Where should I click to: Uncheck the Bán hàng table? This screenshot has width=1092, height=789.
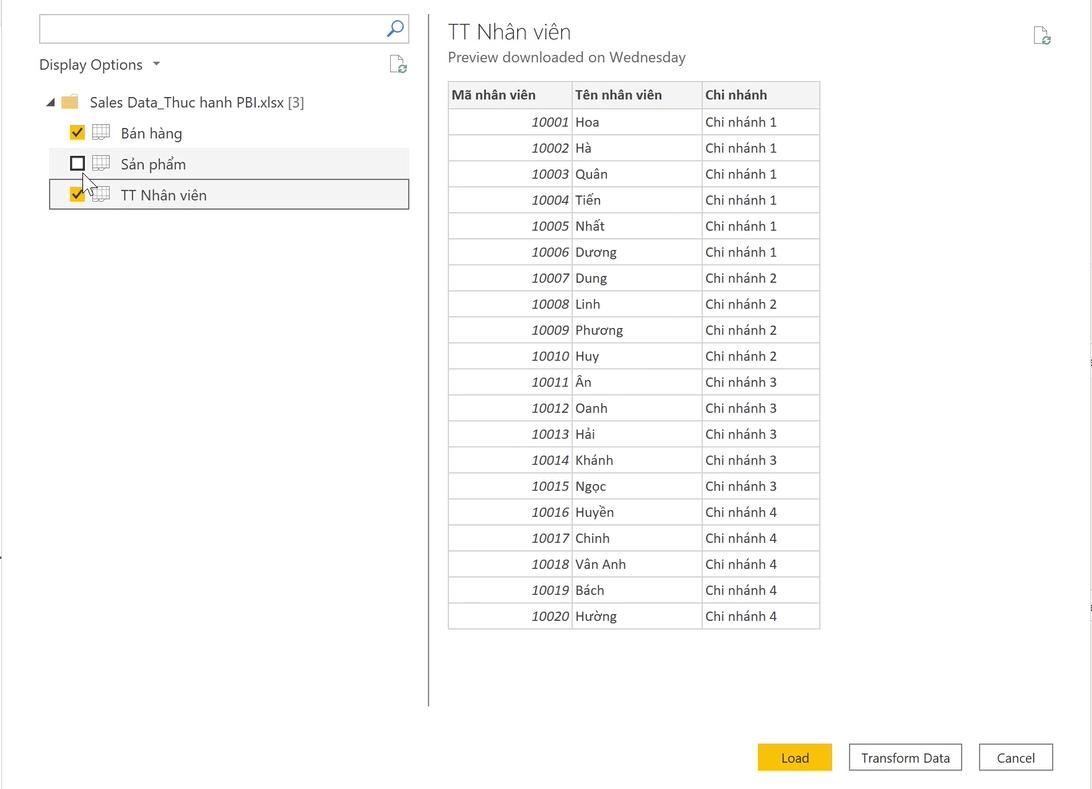point(77,132)
